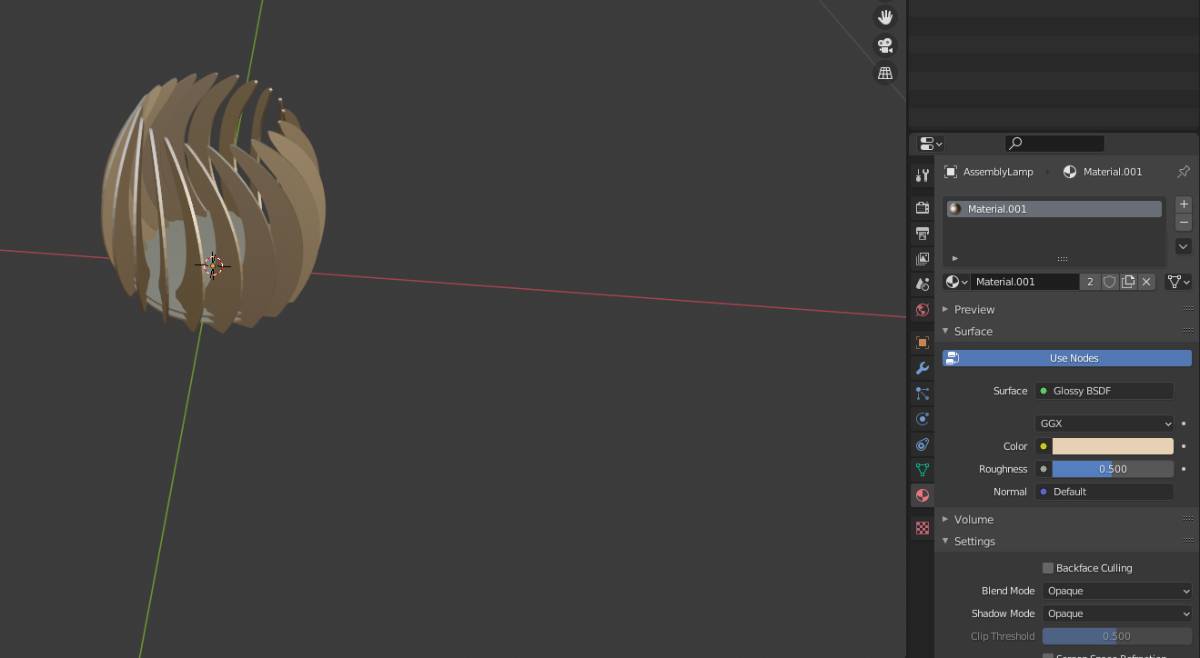The width and height of the screenshot is (1200, 658).
Task: Open properties editor type dropdown
Action: pyautogui.click(x=930, y=144)
